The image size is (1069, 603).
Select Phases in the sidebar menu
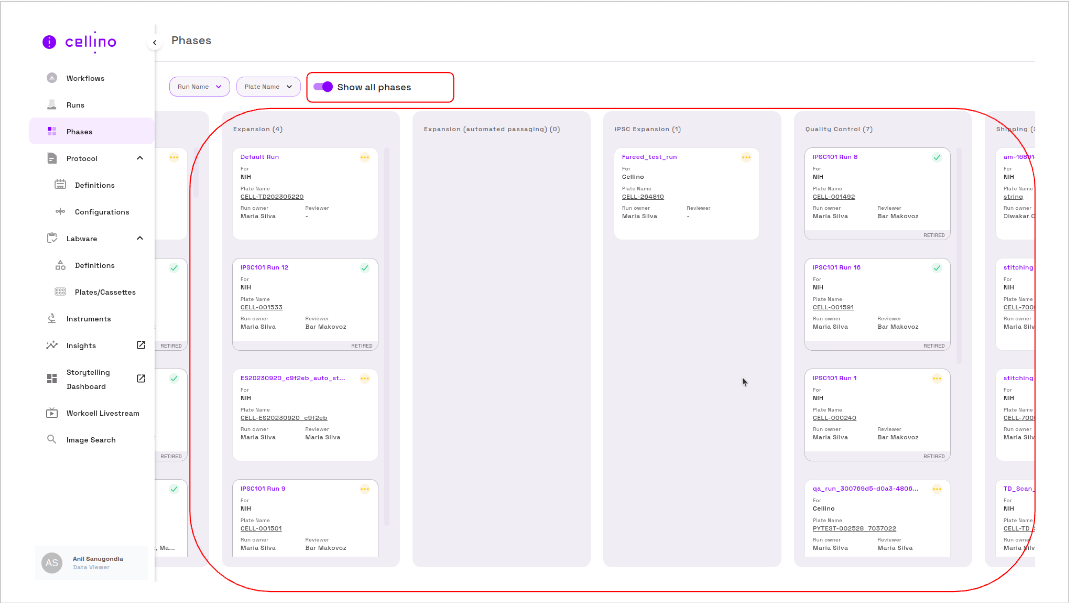79,131
